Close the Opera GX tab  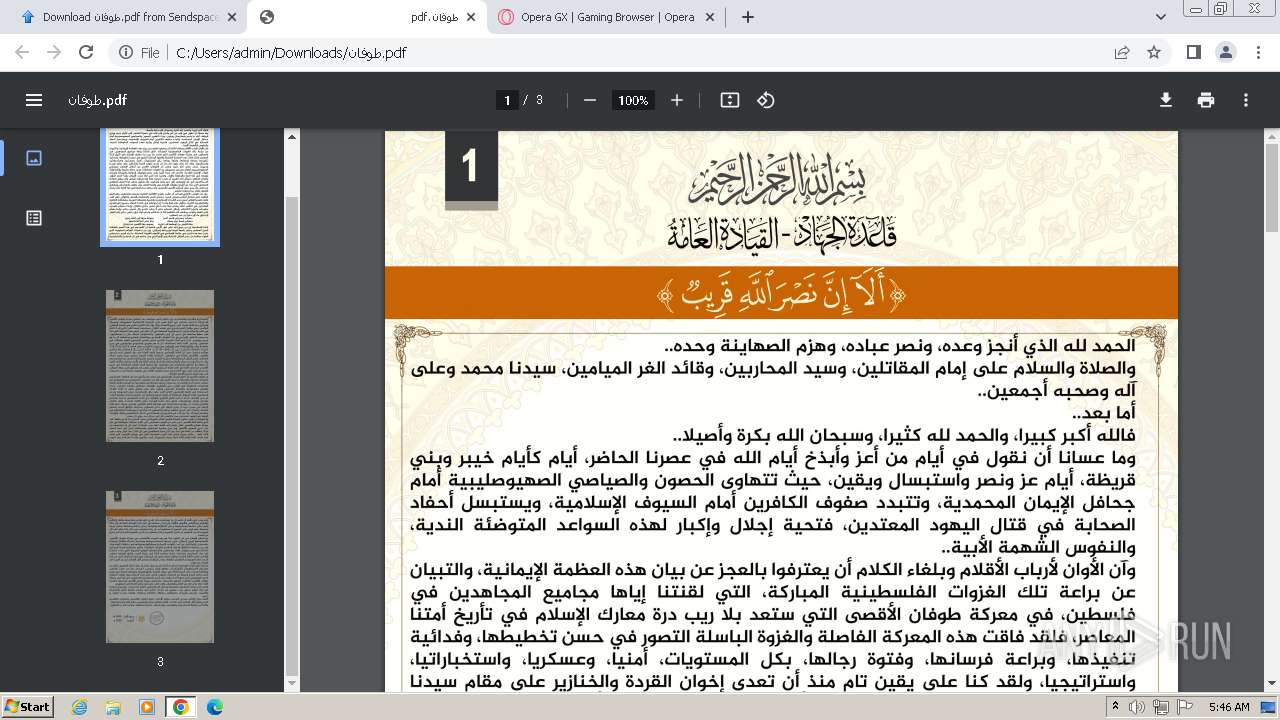(711, 17)
